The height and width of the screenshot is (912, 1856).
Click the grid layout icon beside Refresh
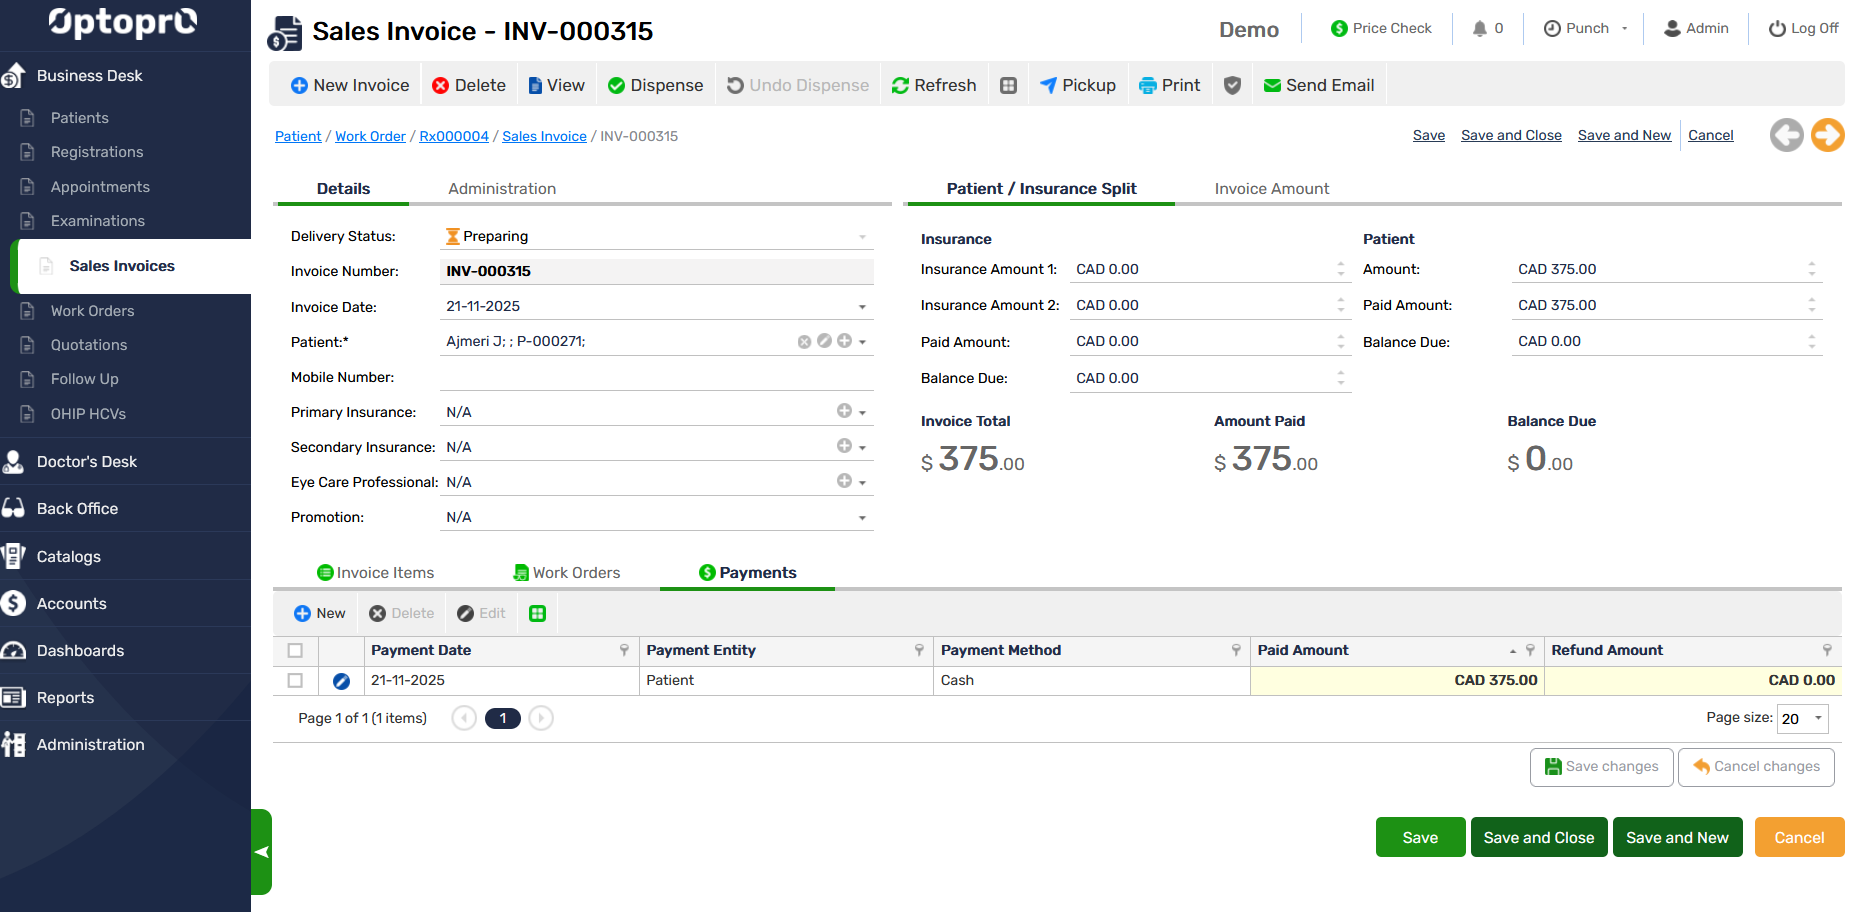[1008, 86]
